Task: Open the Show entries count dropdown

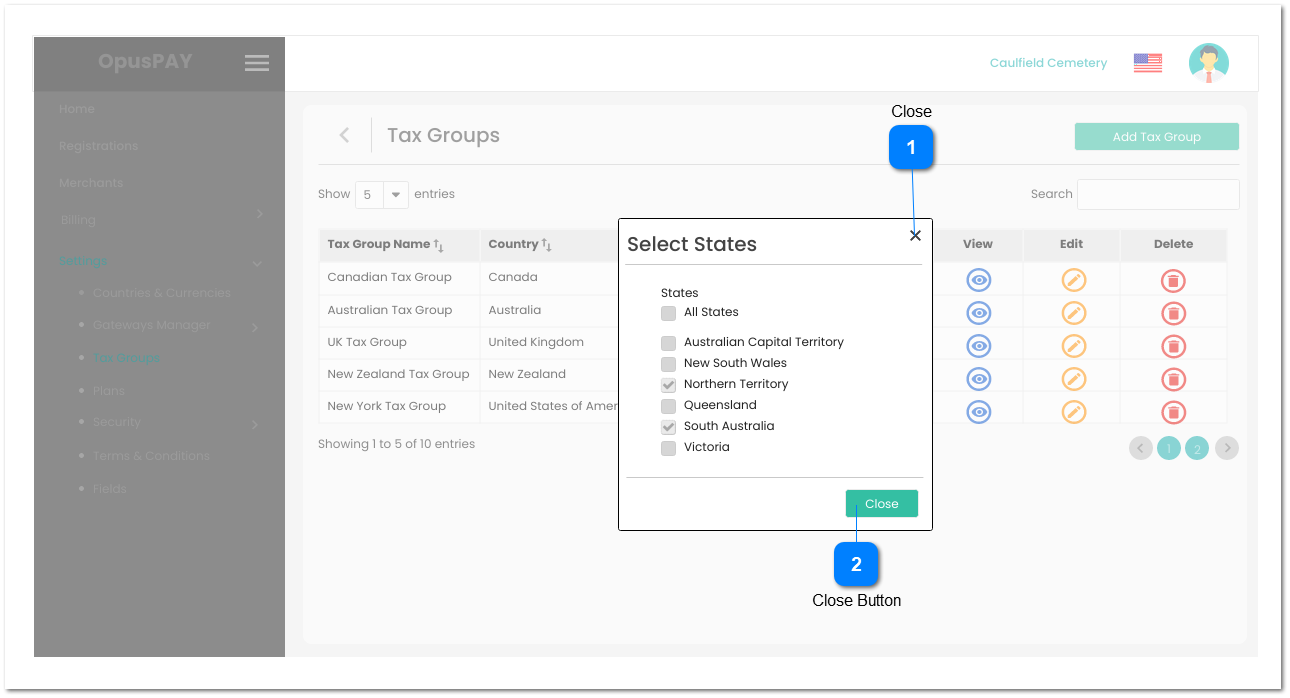Action: coord(382,195)
